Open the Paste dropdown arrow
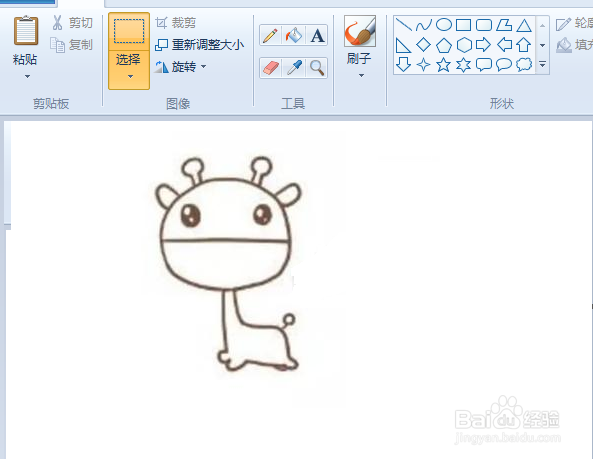 27,76
